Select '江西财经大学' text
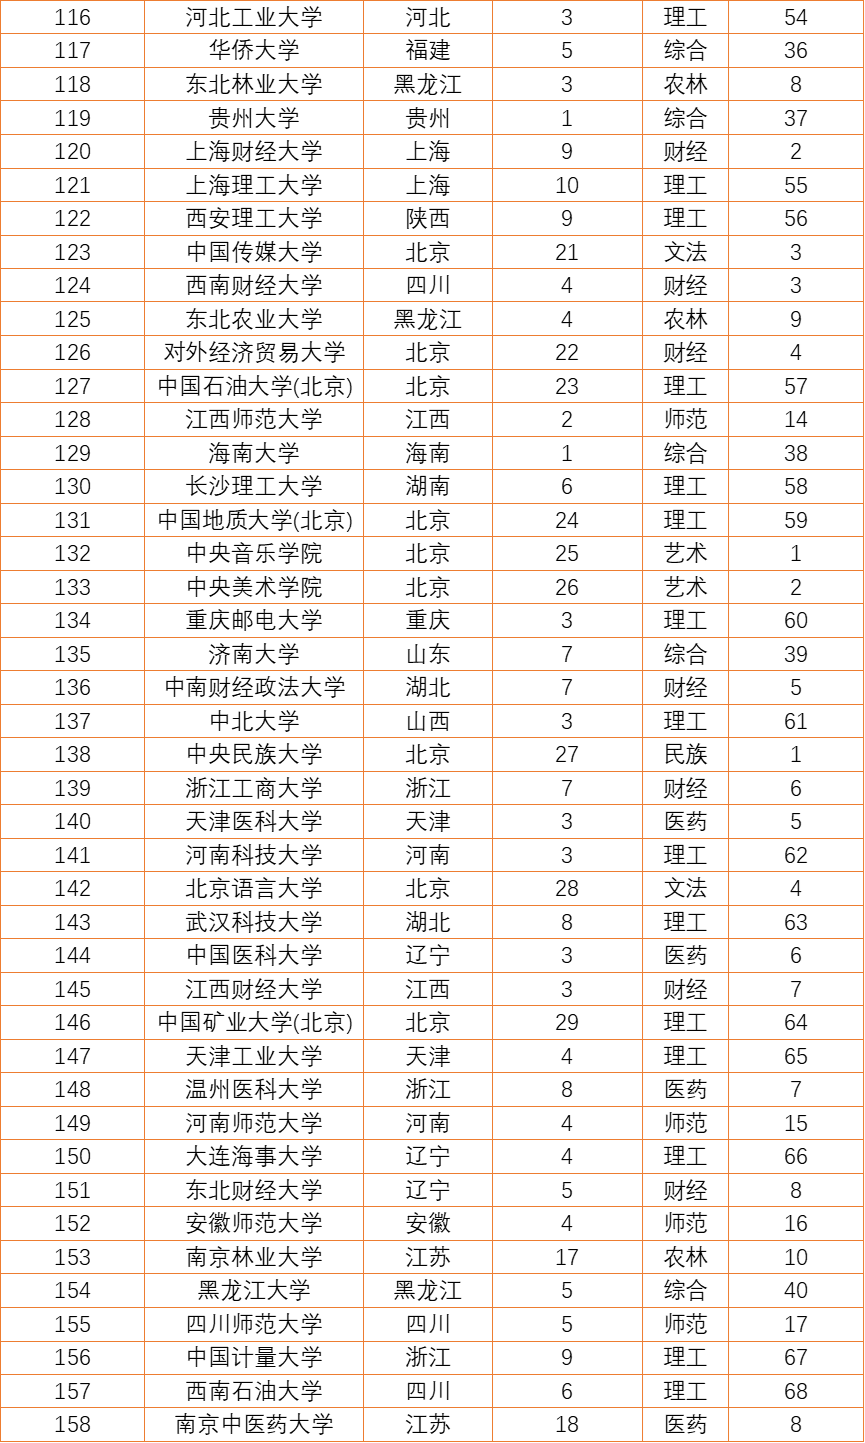The image size is (865, 1443). pos(254,989)
